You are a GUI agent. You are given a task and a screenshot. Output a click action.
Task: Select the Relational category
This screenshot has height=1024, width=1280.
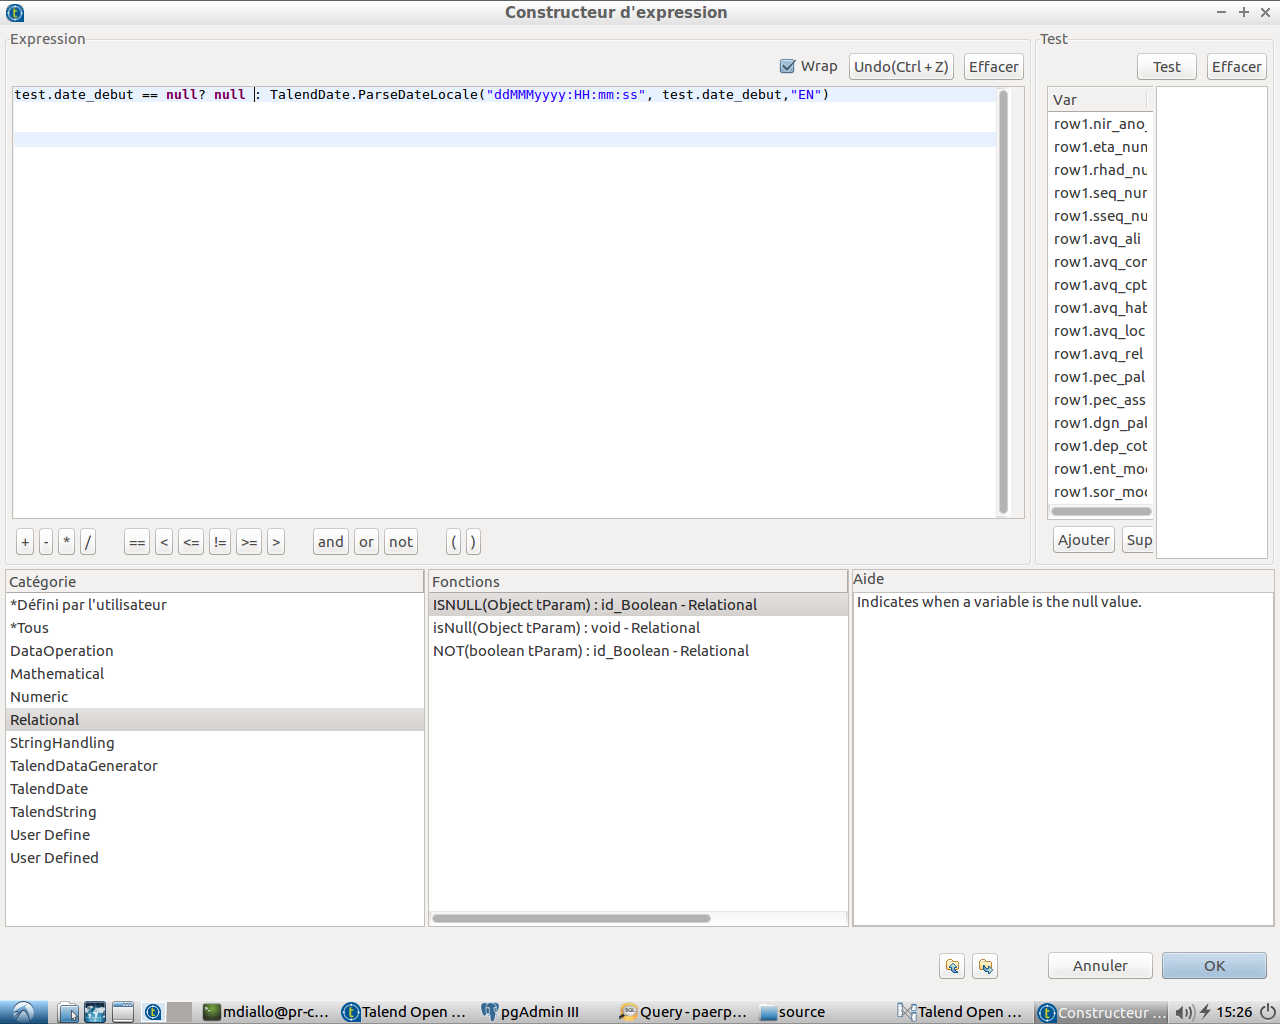pyautogui.click(x=215, y=720)
